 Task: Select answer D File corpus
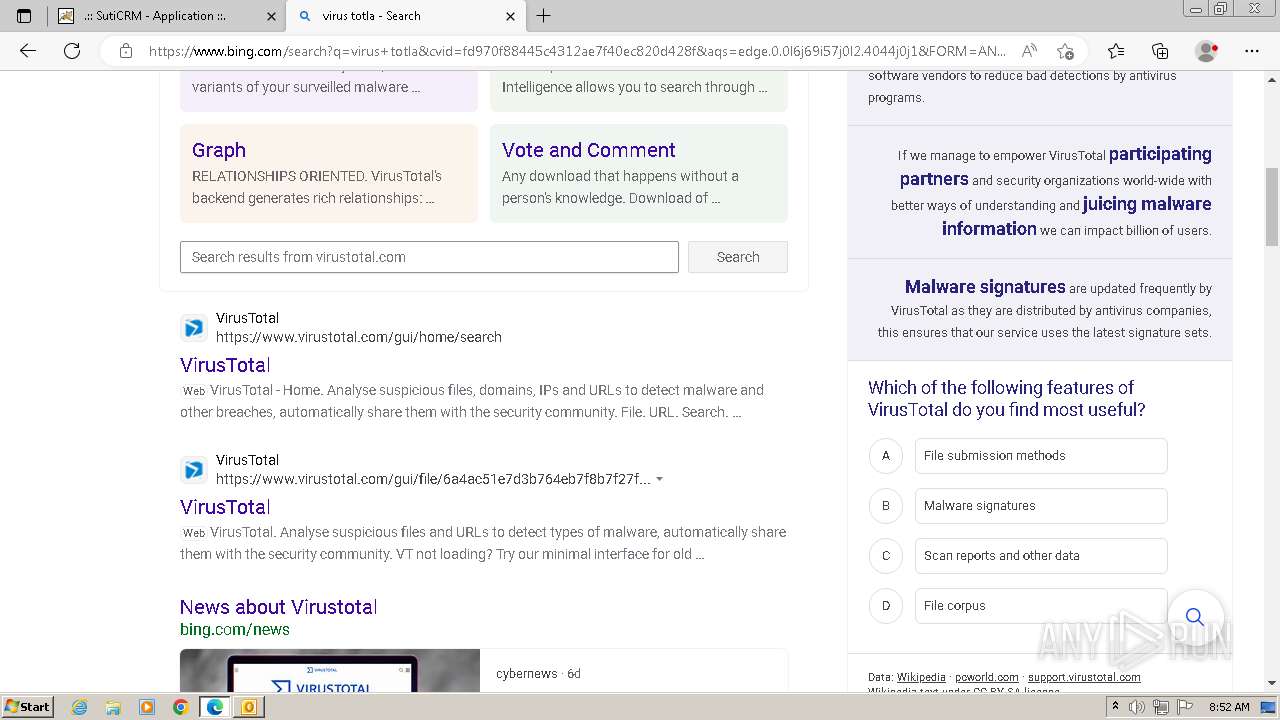pos(885,606)
